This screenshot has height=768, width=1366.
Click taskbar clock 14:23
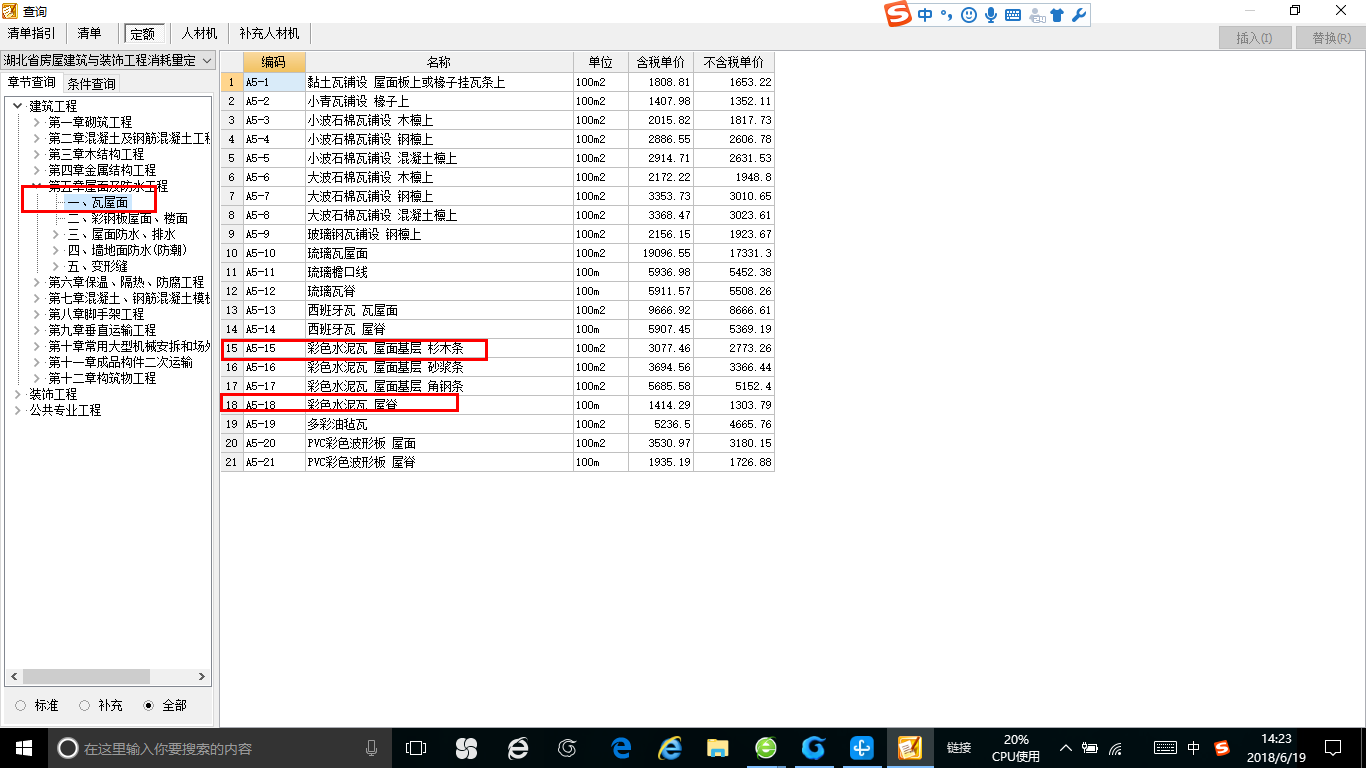point(1276,740)
